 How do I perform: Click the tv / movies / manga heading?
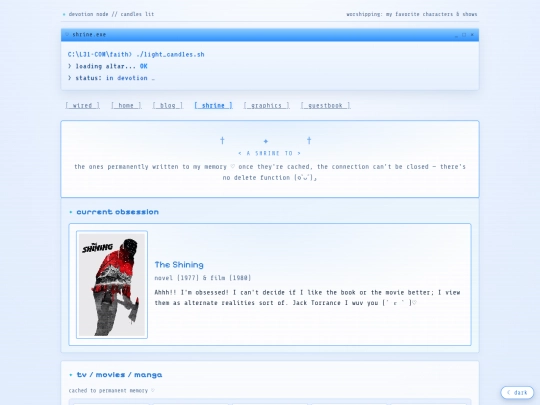click(119, 375)
